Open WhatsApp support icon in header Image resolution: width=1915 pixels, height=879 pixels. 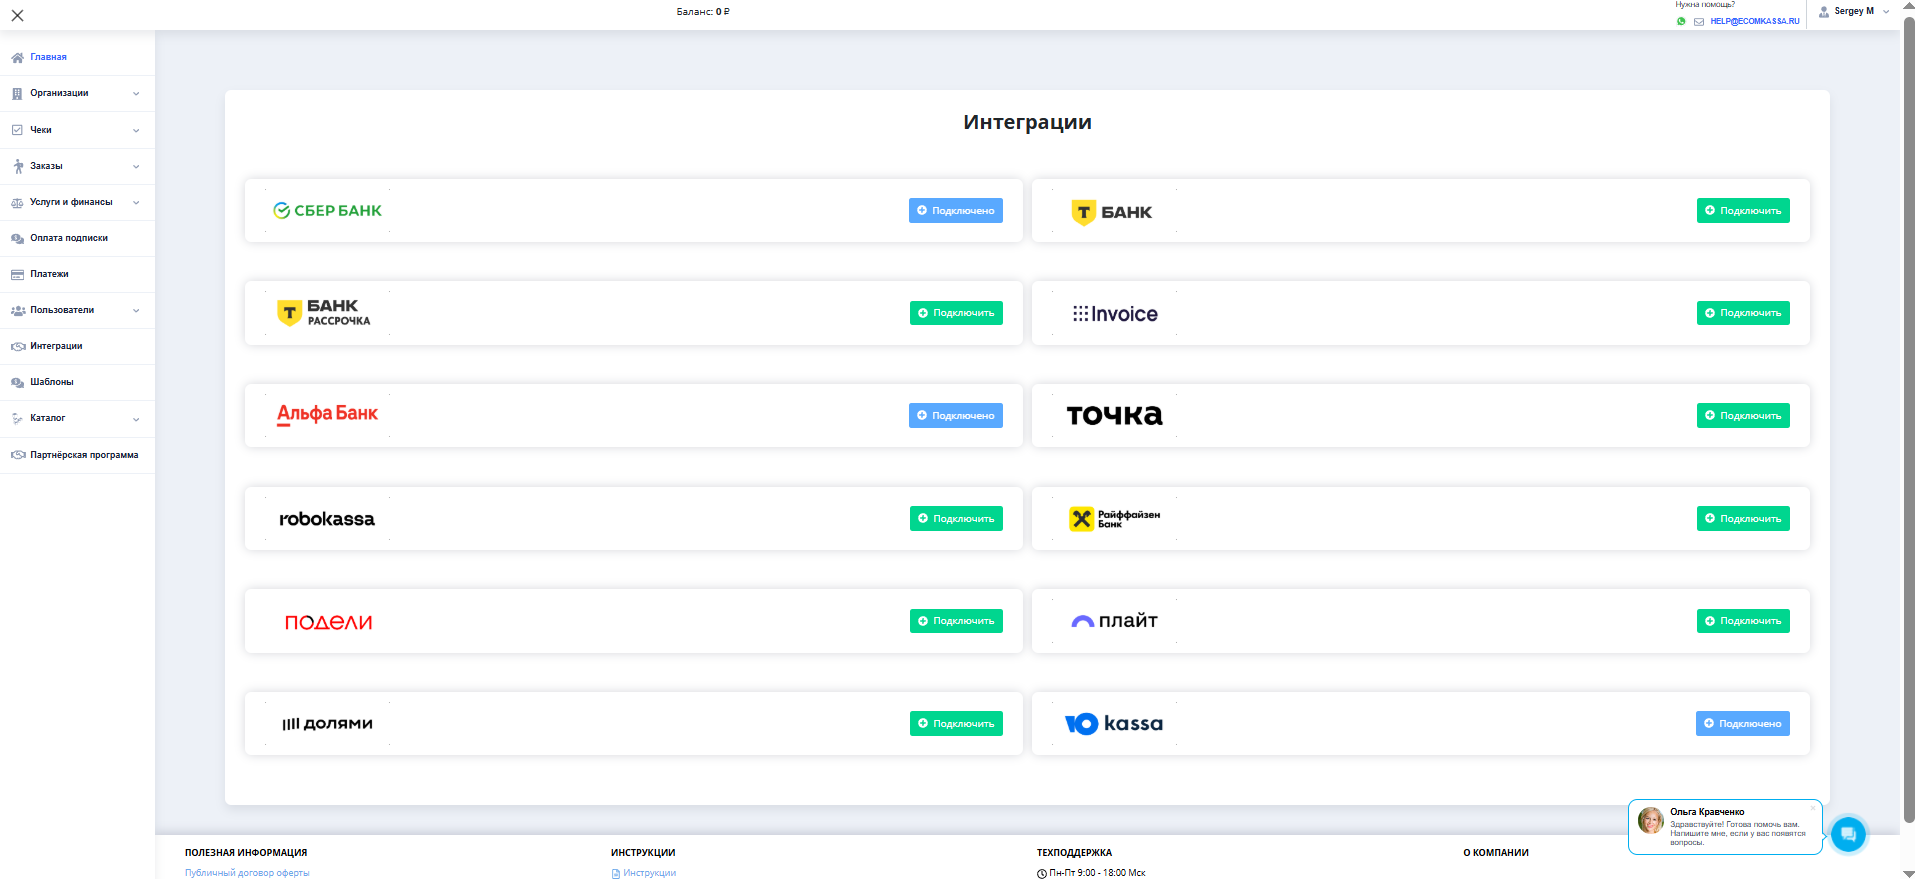point(1681,21)
